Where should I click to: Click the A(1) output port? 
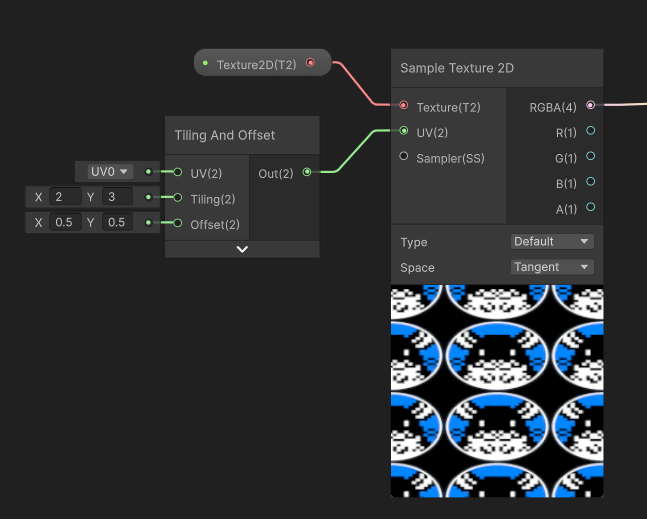(x=590, y=207)
